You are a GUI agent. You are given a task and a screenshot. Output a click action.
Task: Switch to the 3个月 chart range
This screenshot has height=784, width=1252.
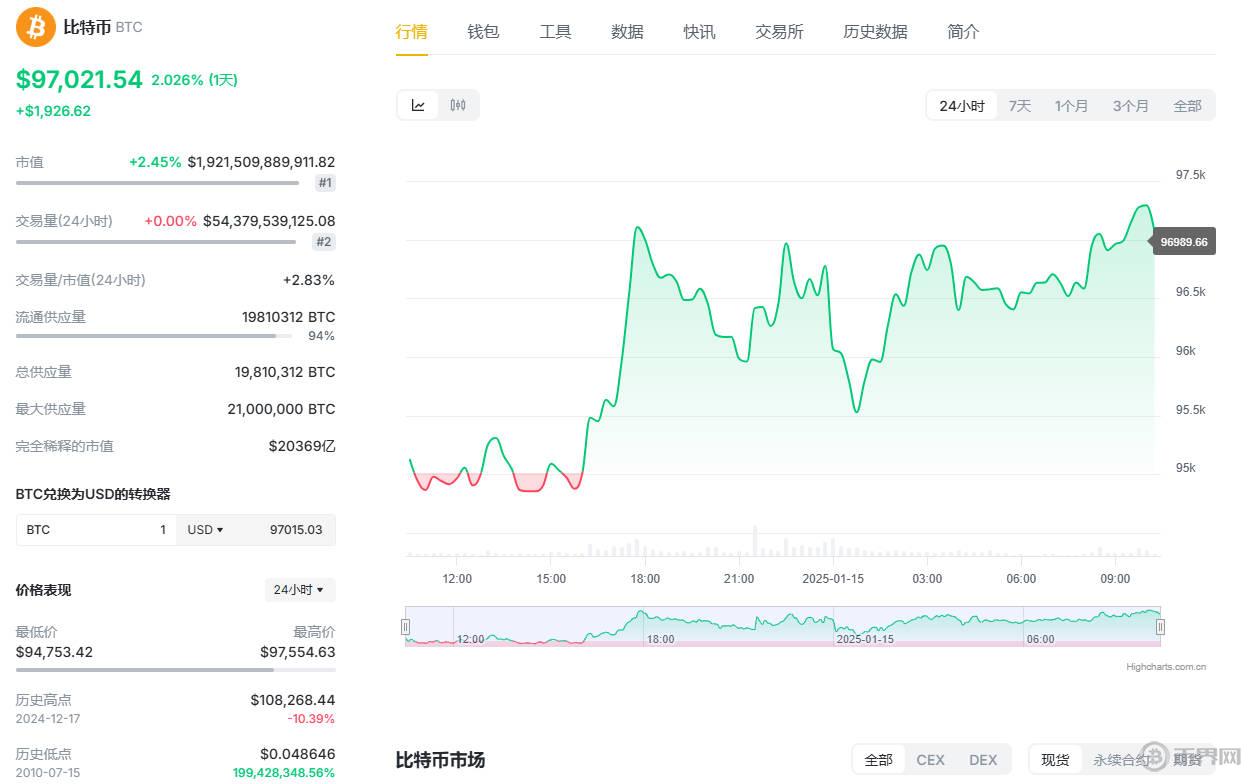[x=1130, y=104]
